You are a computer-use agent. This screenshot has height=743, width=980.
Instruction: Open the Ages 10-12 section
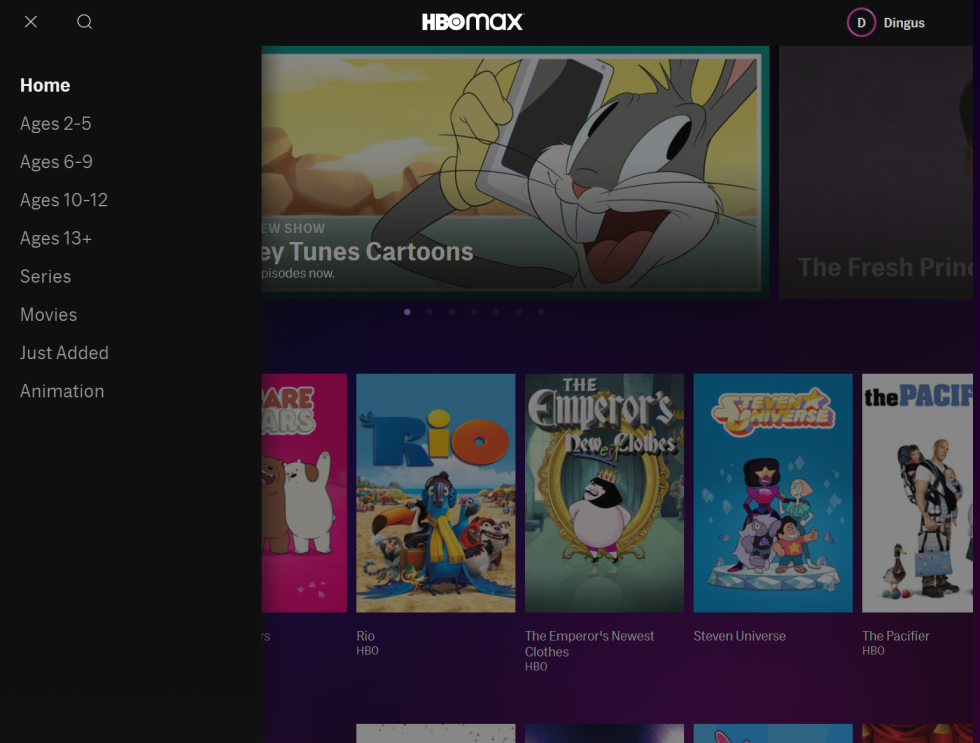tap(63, 199)
